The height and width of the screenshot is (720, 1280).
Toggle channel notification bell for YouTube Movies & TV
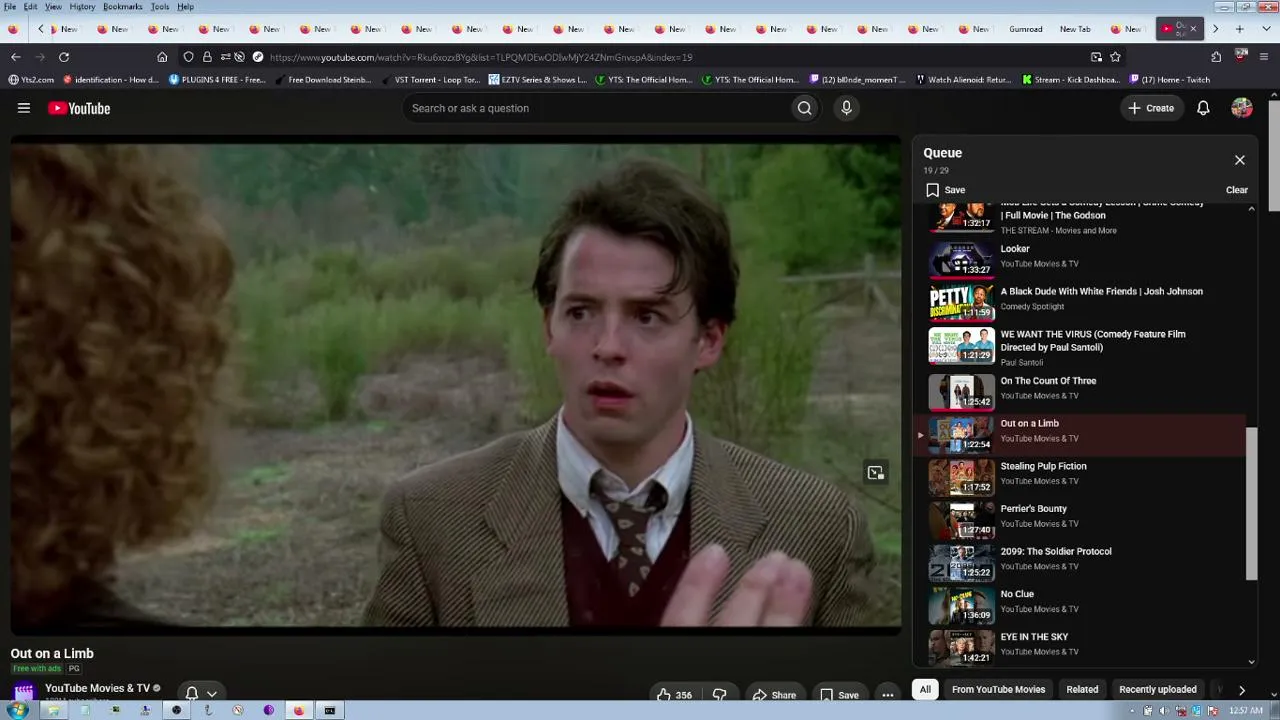[192, 693]
